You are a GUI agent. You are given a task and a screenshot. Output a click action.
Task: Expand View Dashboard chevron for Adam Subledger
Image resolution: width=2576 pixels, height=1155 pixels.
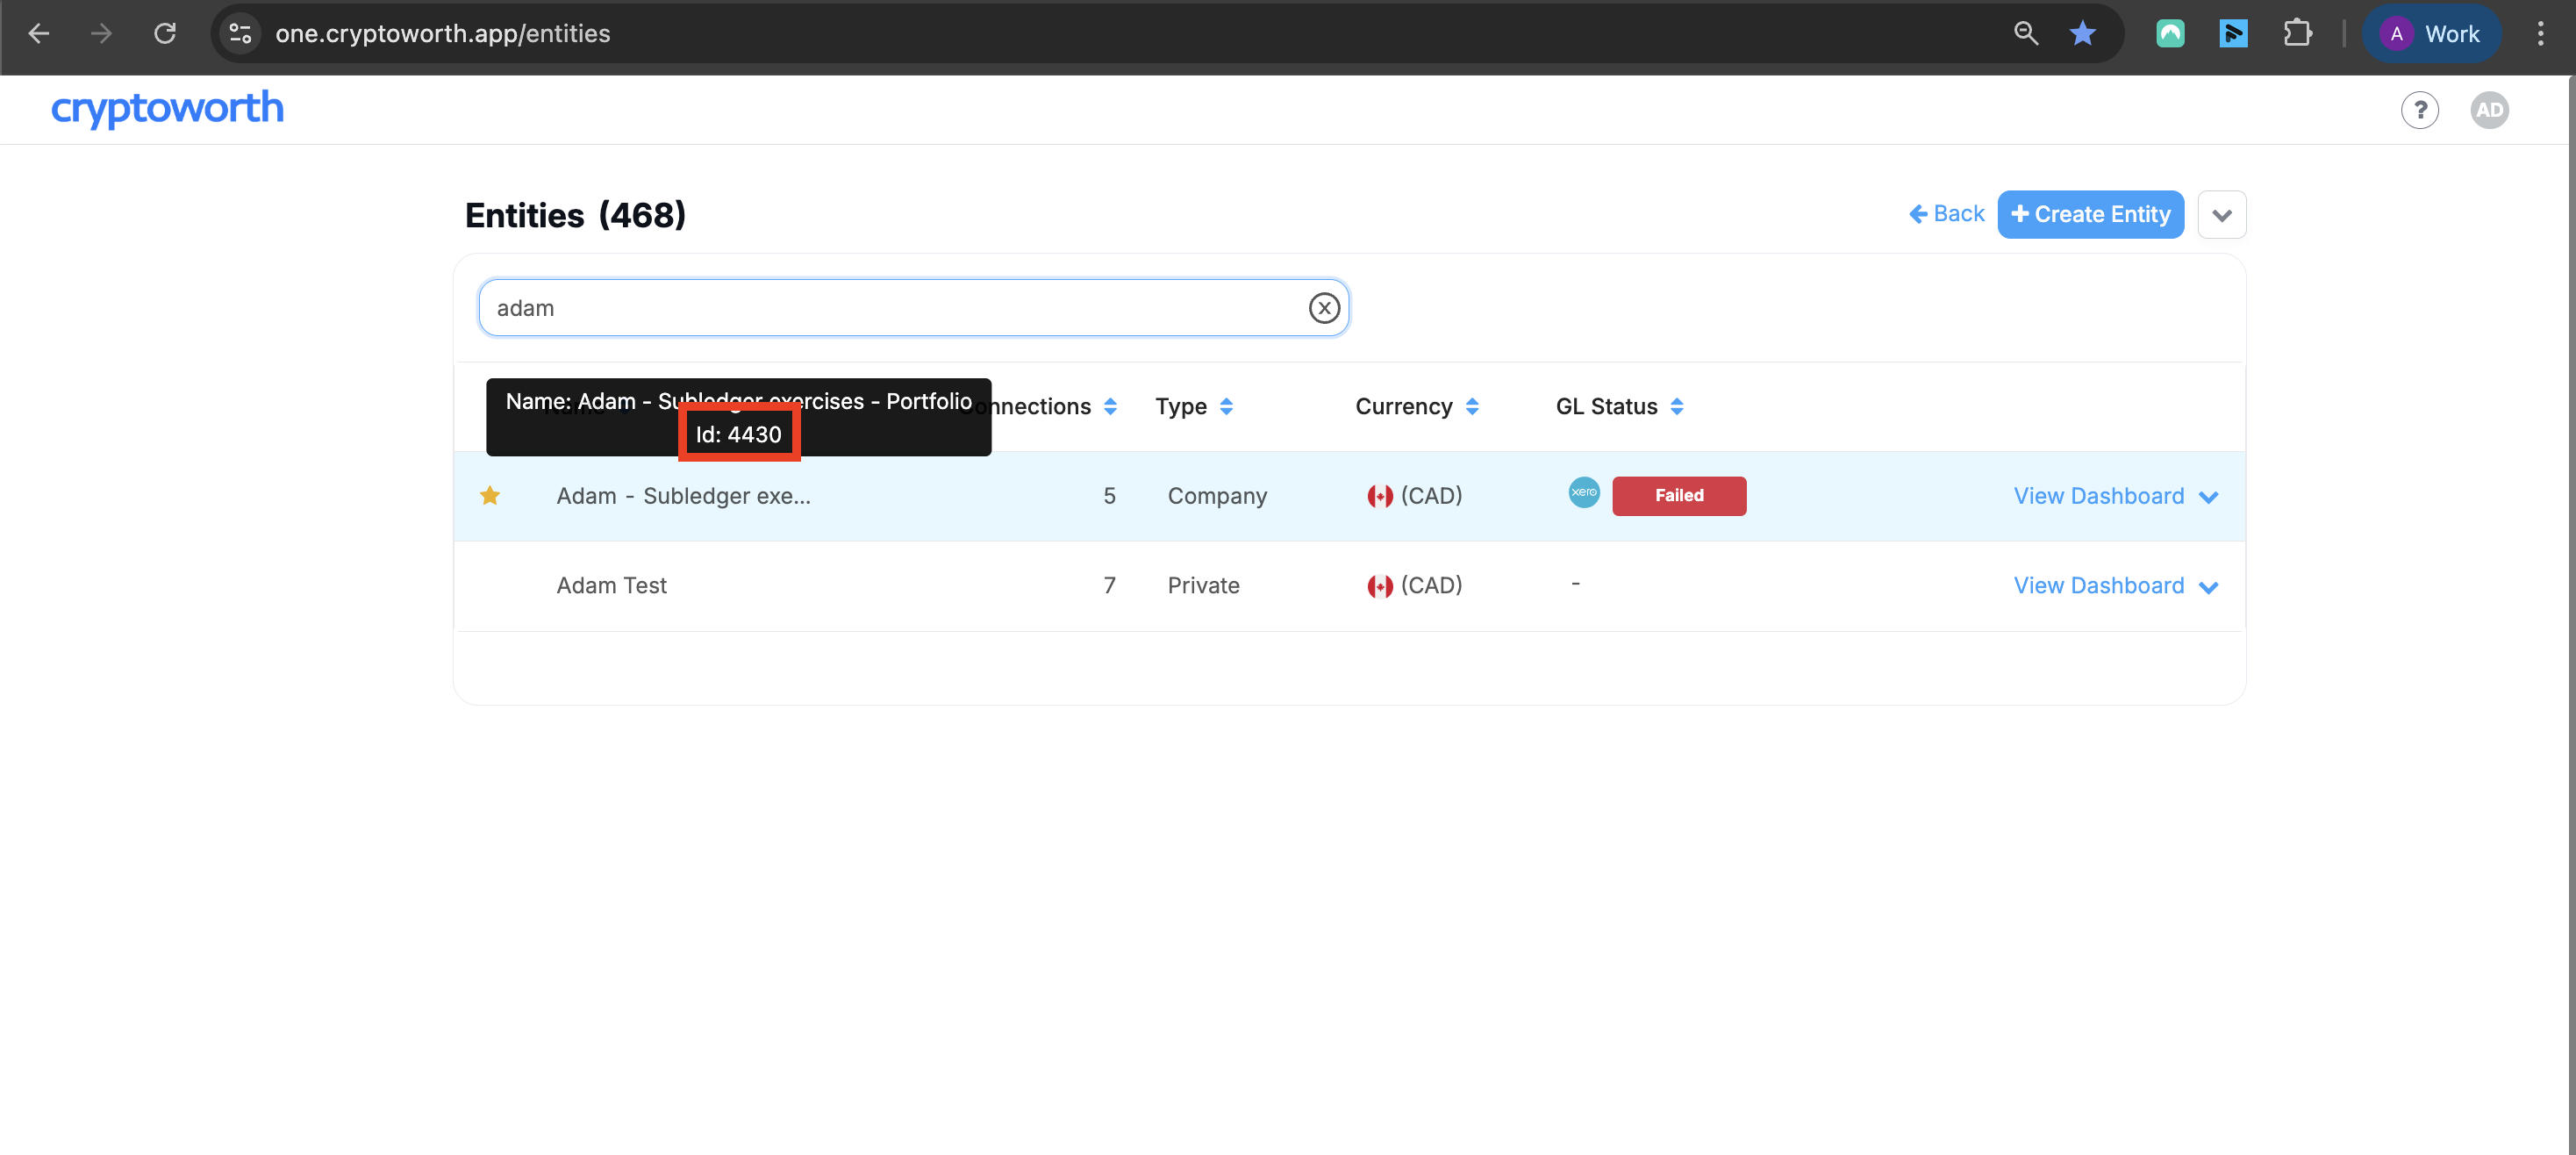[2208, 497]
